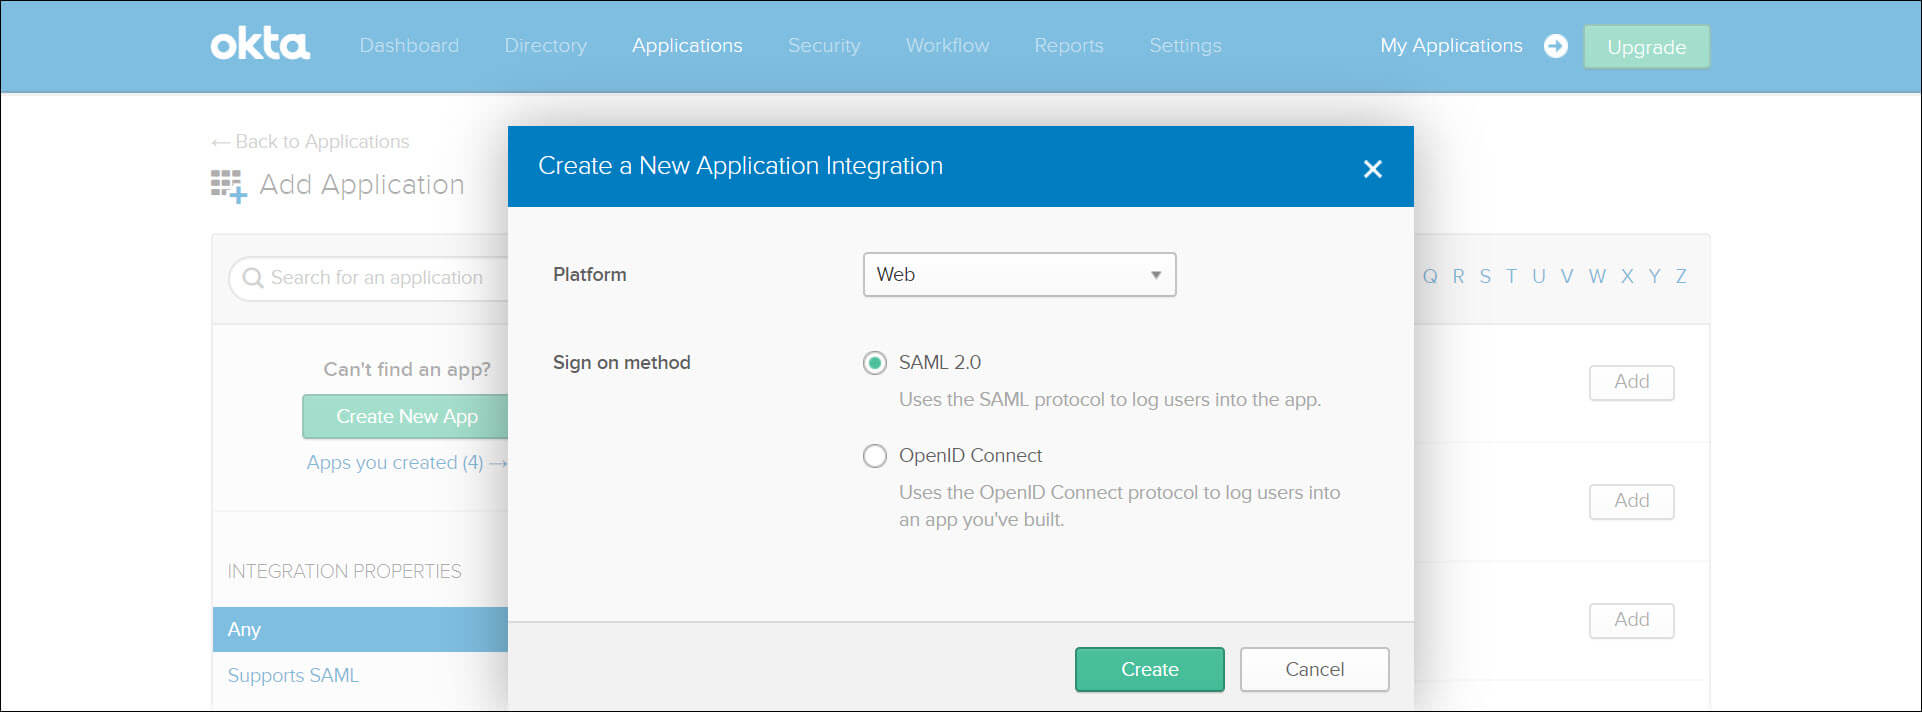Click the green Create button
Viewport: 1922px width, 712px height.
1149,669
